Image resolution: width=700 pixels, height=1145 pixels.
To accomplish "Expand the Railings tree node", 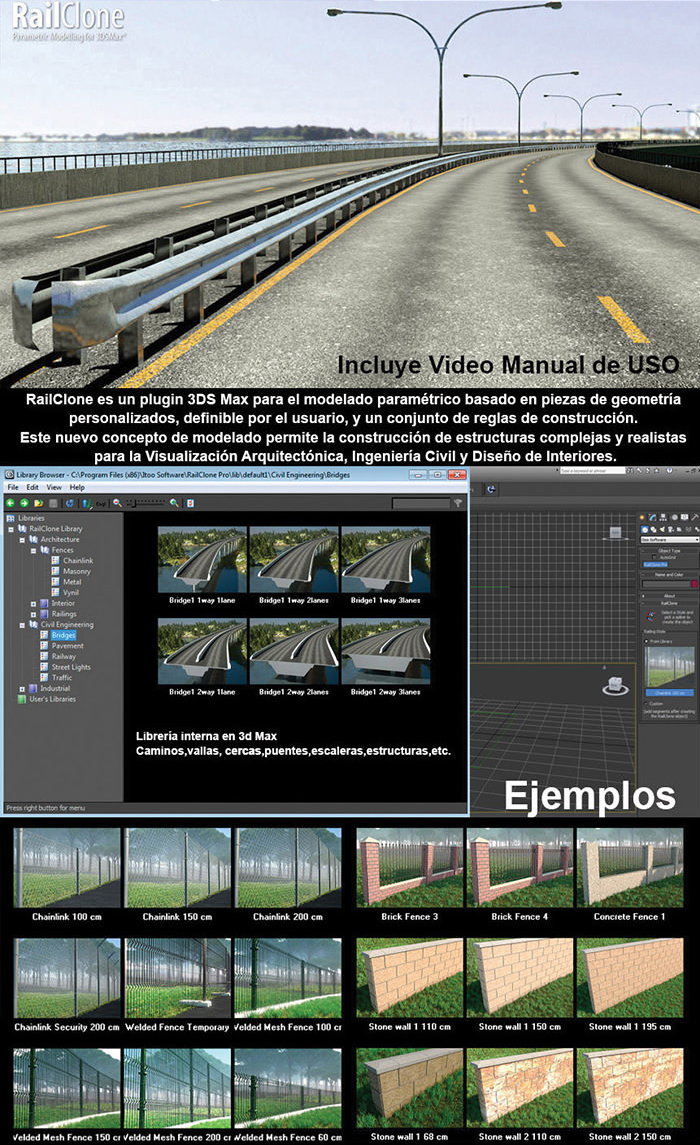I will point(34,614).
